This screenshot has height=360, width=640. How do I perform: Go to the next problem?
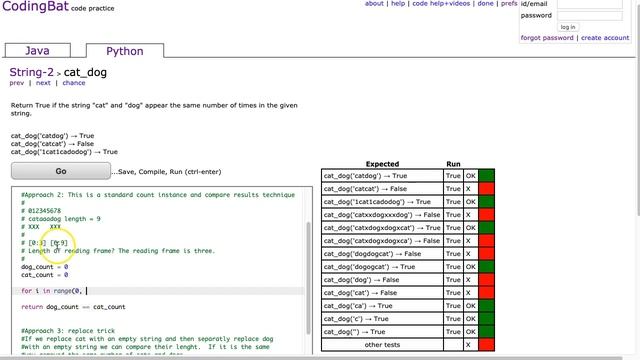pyautogui.click(x=43, y=83)
